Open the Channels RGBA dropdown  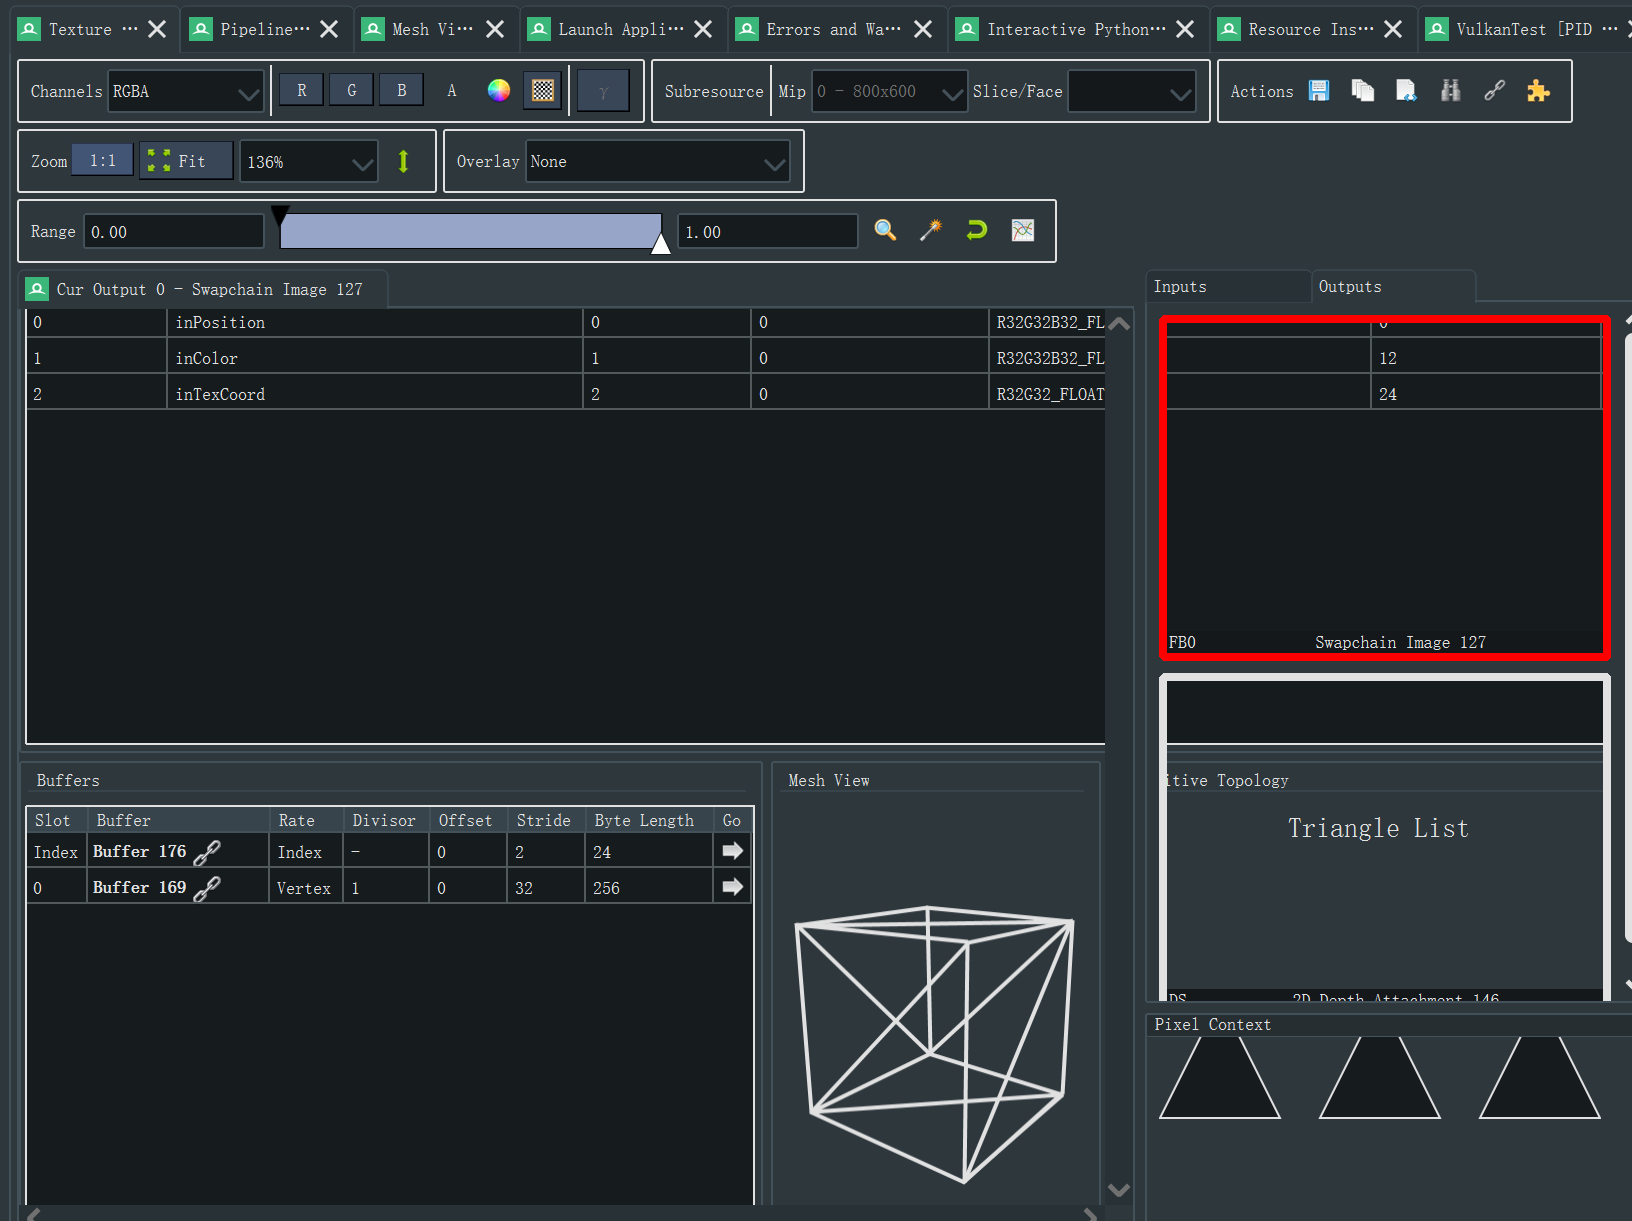(x=186, y=91)
